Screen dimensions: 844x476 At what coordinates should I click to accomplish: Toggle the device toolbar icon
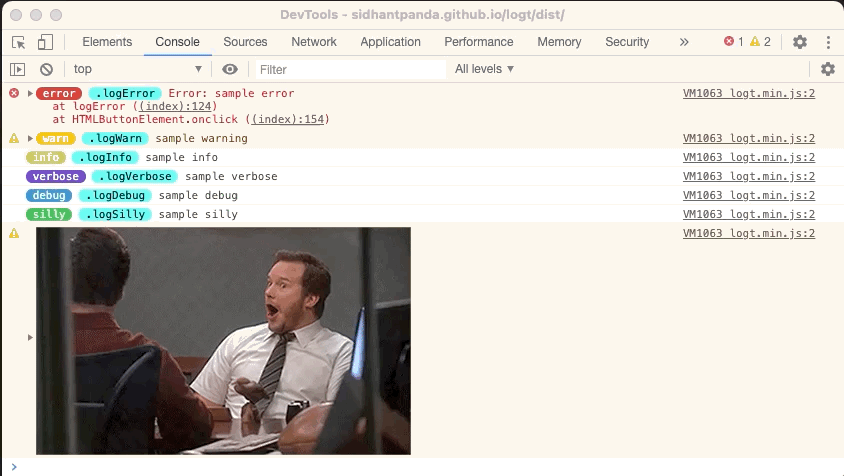(x=45, y=42)
